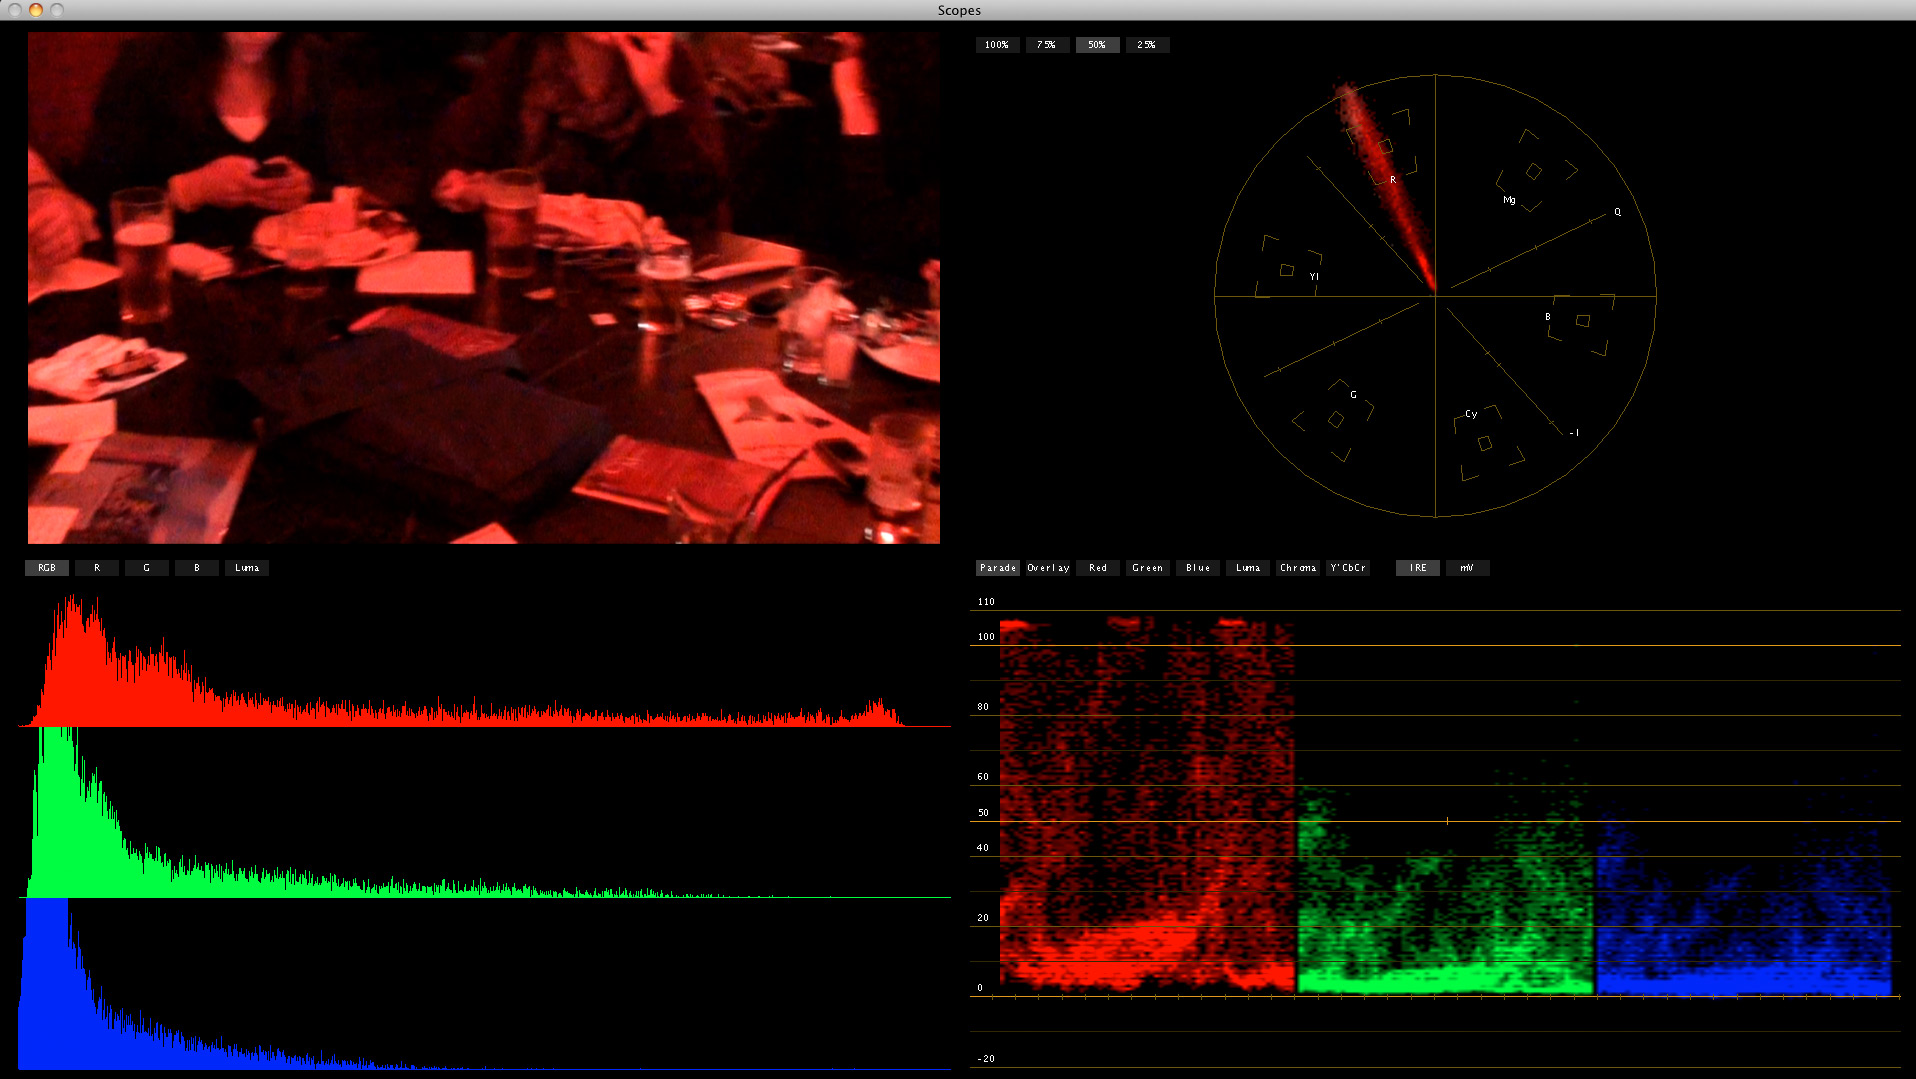
Task: Switch histogram to the G channel
Action: click(x=147, y=568)
